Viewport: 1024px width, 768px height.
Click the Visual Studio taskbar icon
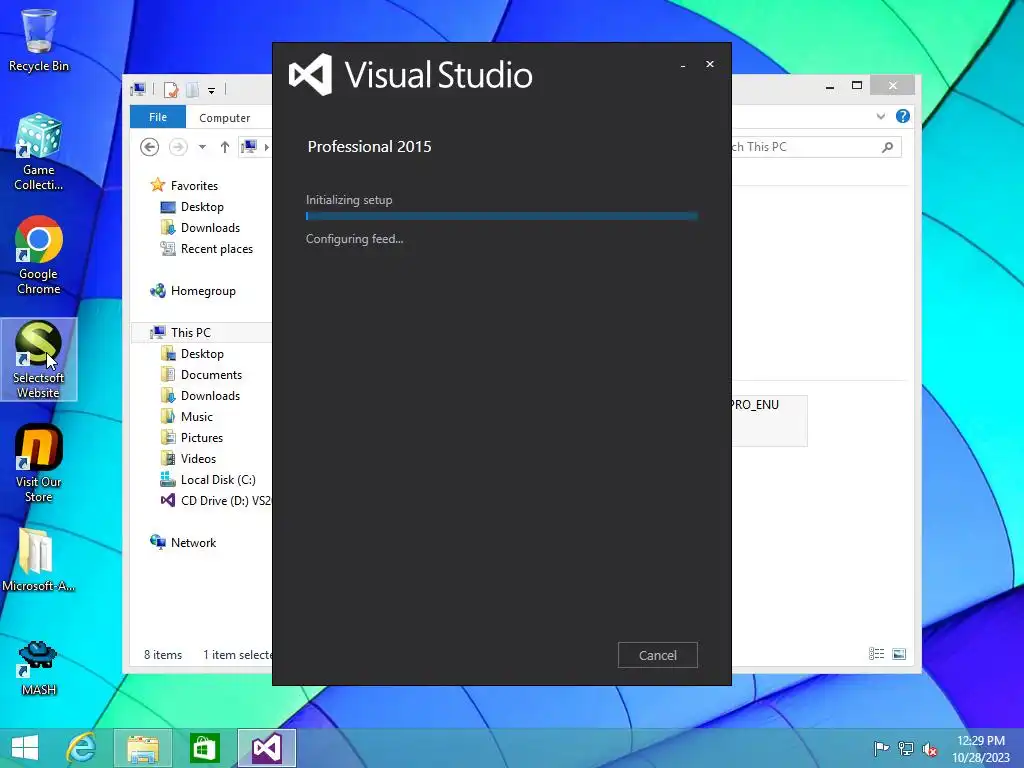(266, 748)
